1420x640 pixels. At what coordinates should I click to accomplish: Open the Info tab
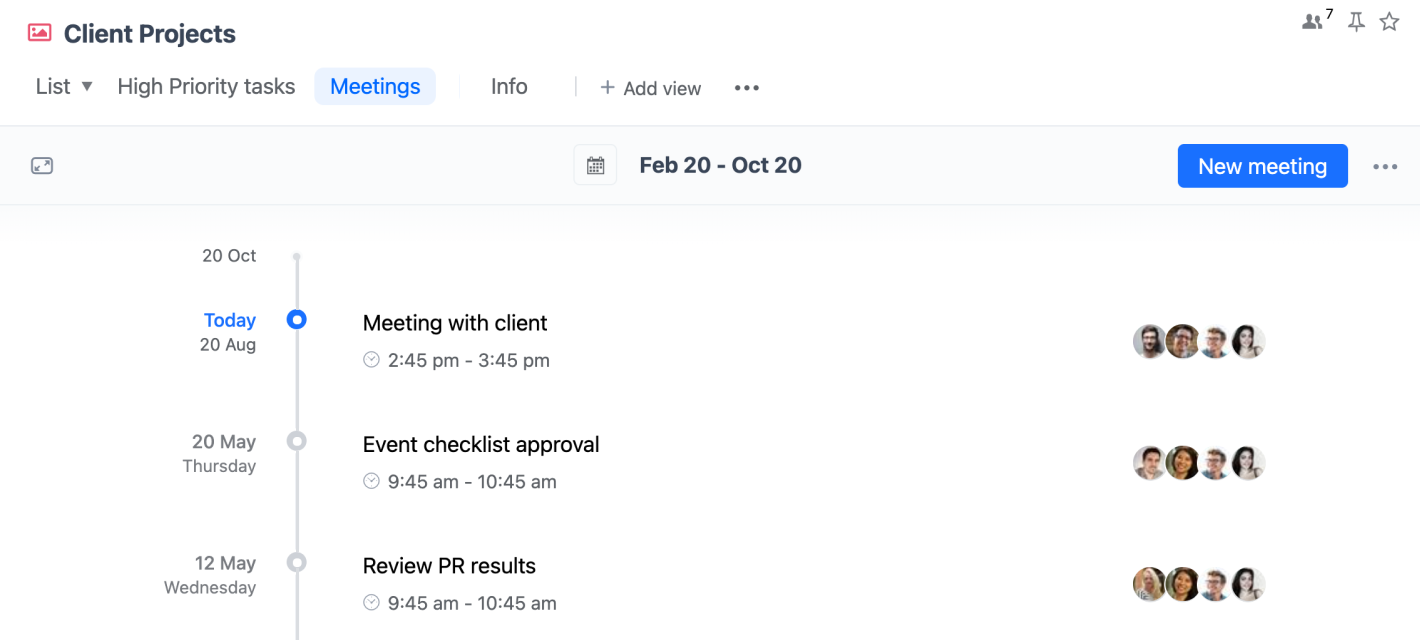(x=509, y=87)
